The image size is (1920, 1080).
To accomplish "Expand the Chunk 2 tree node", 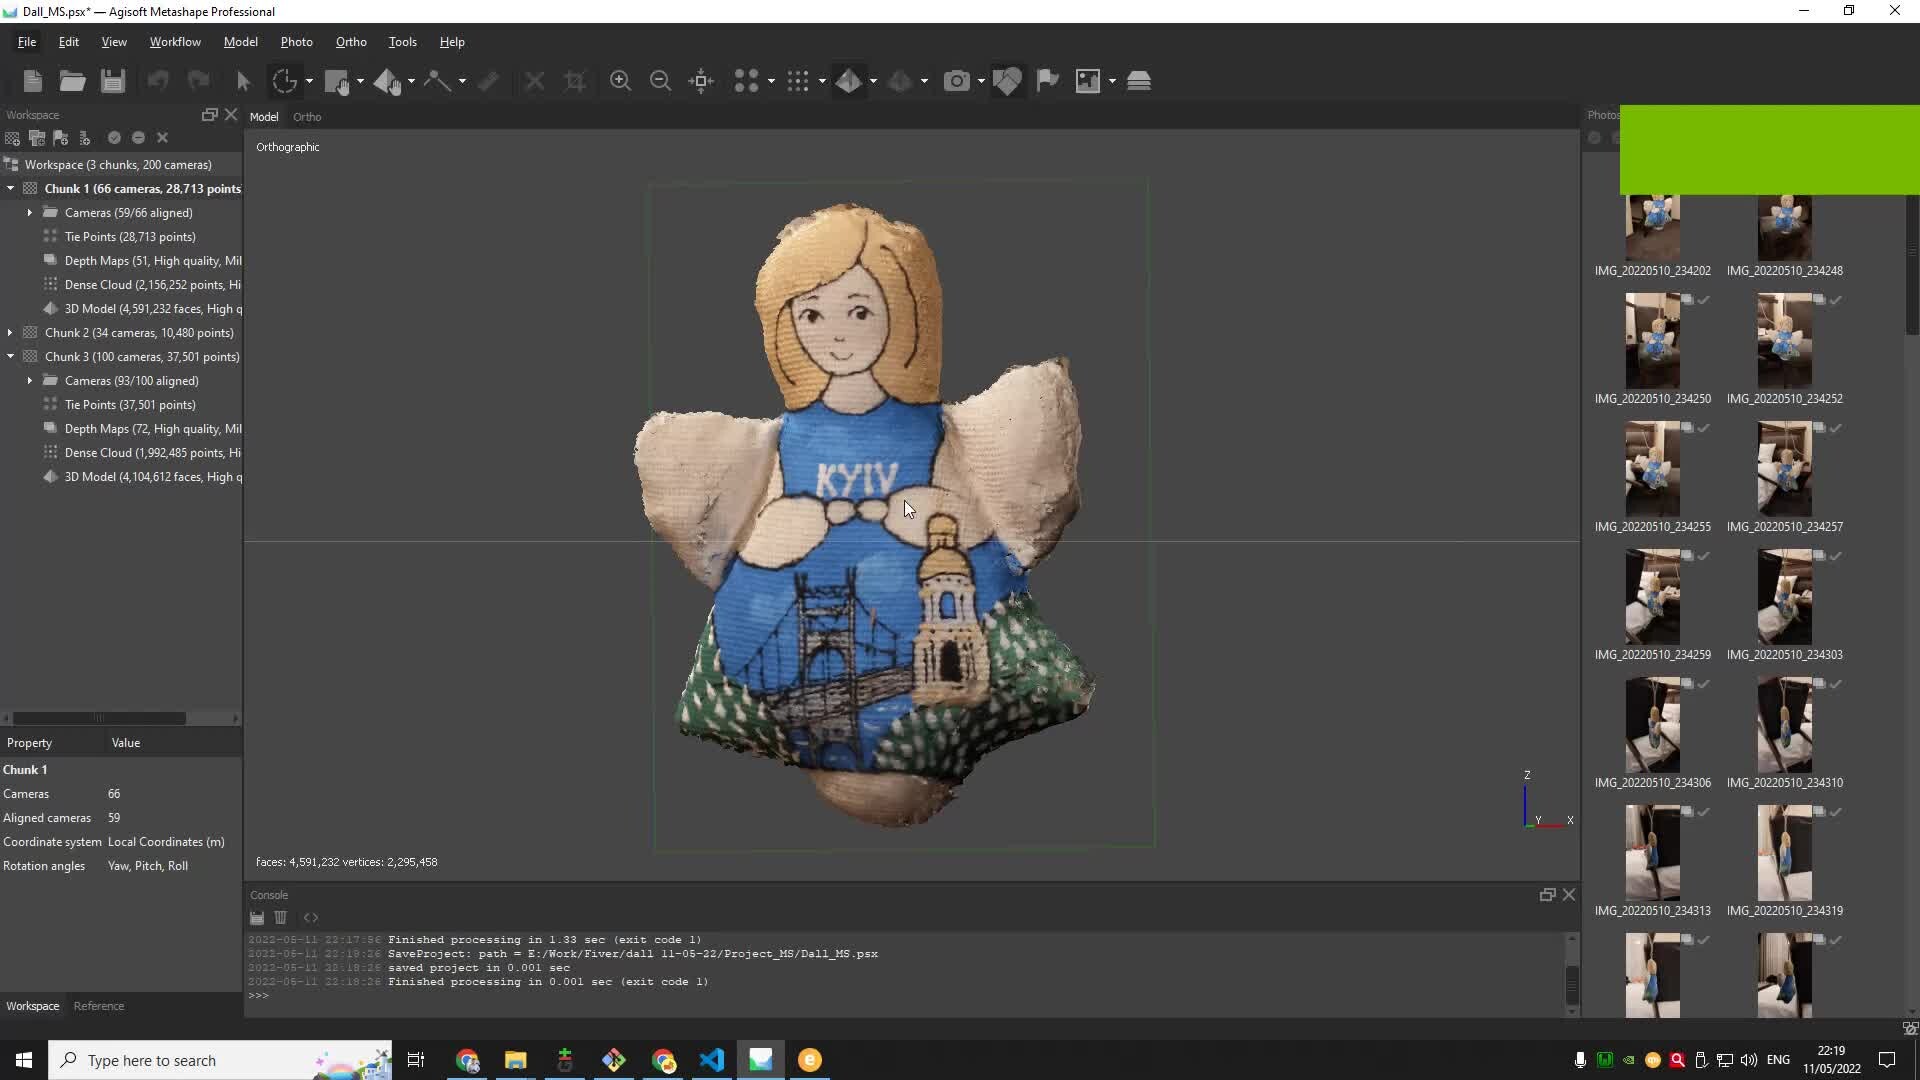I will point(9,332).
